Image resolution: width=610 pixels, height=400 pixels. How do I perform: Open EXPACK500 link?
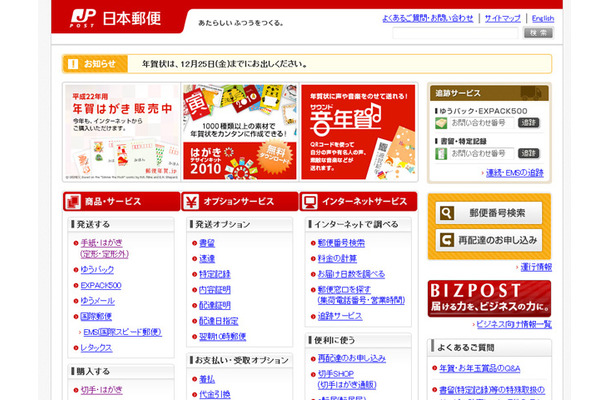pos(101,285)
